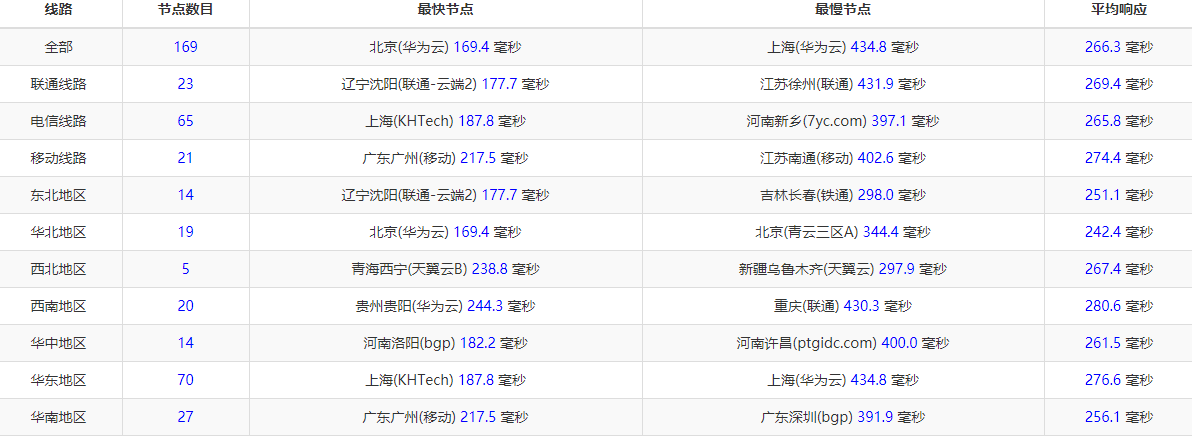Click average response 256.1 毫秒 for 华南地区
This screenshot has width=1192, height=440.
[1119, 417]
